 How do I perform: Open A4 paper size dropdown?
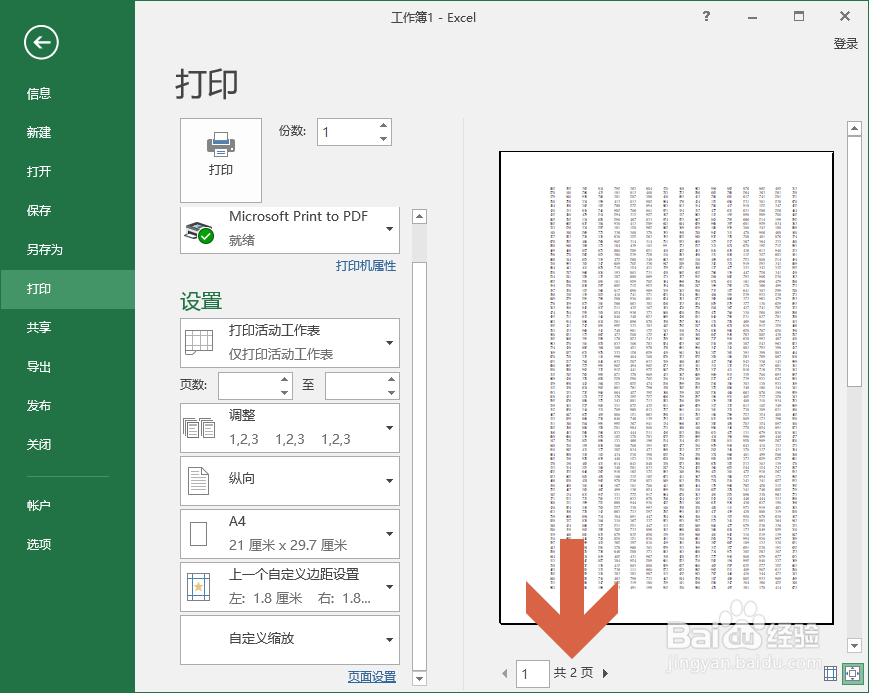290,534
